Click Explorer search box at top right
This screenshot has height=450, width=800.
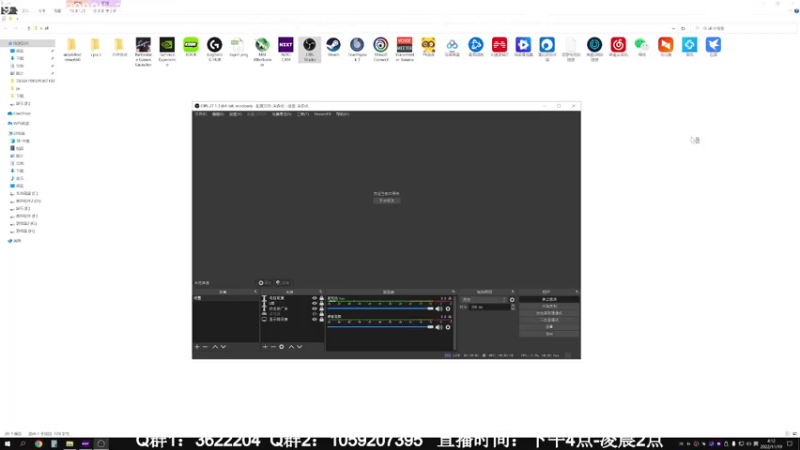pos(743,29)
